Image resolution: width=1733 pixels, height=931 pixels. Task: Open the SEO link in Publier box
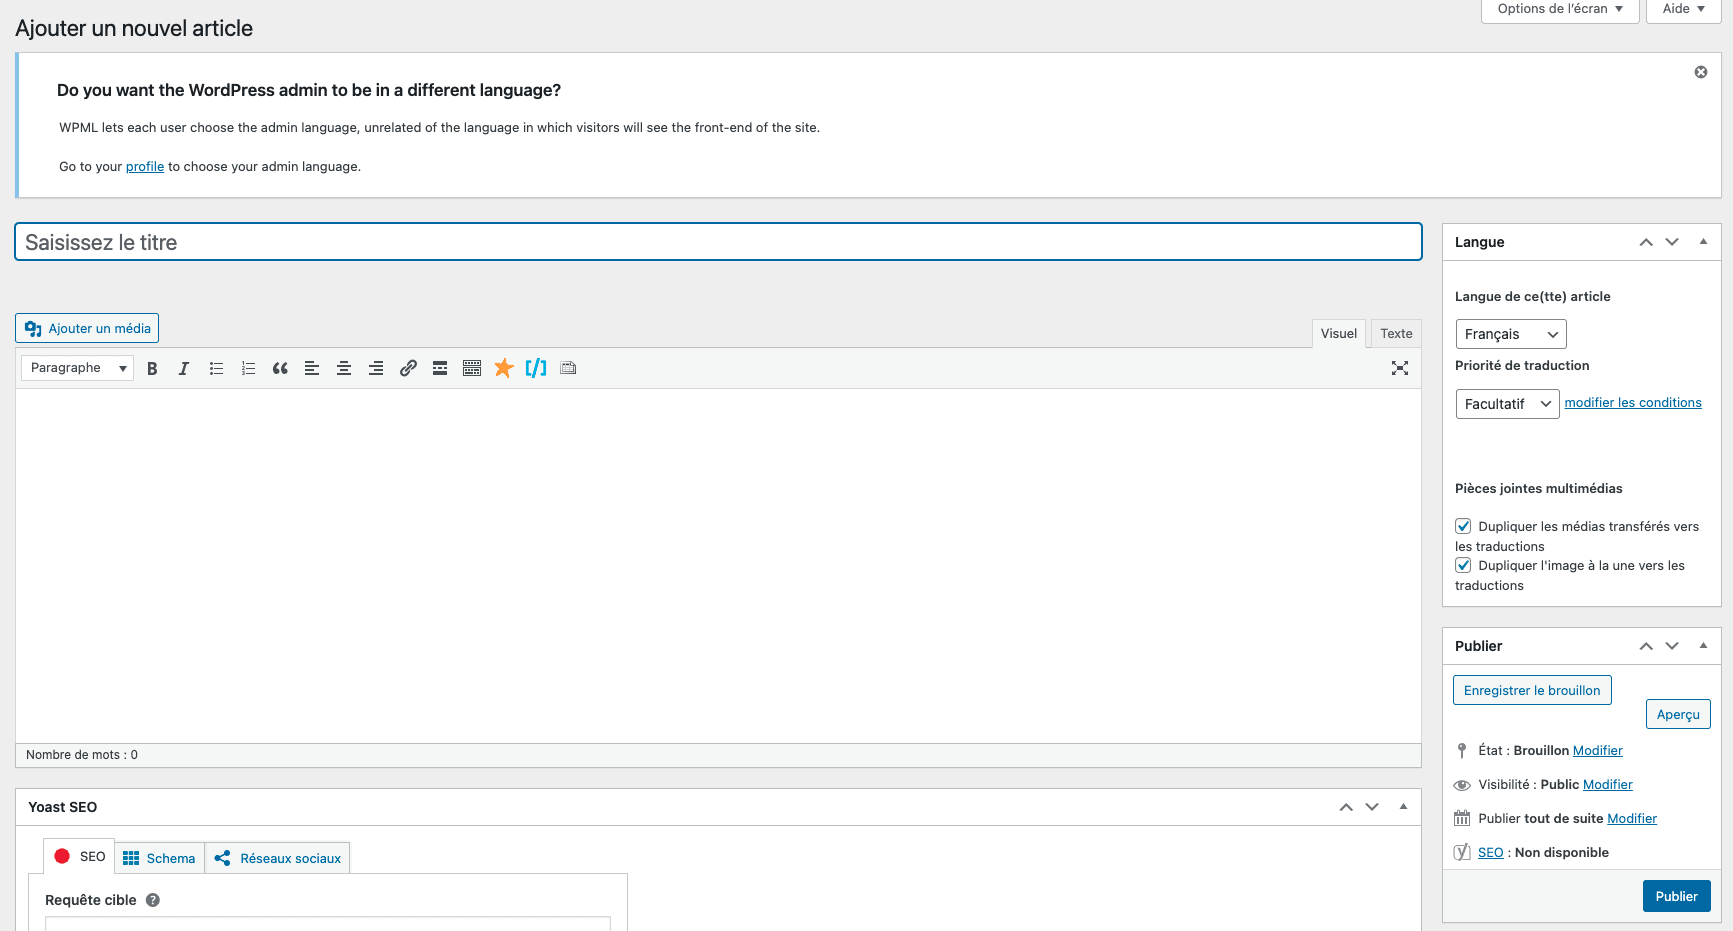tap(1491, 853)
